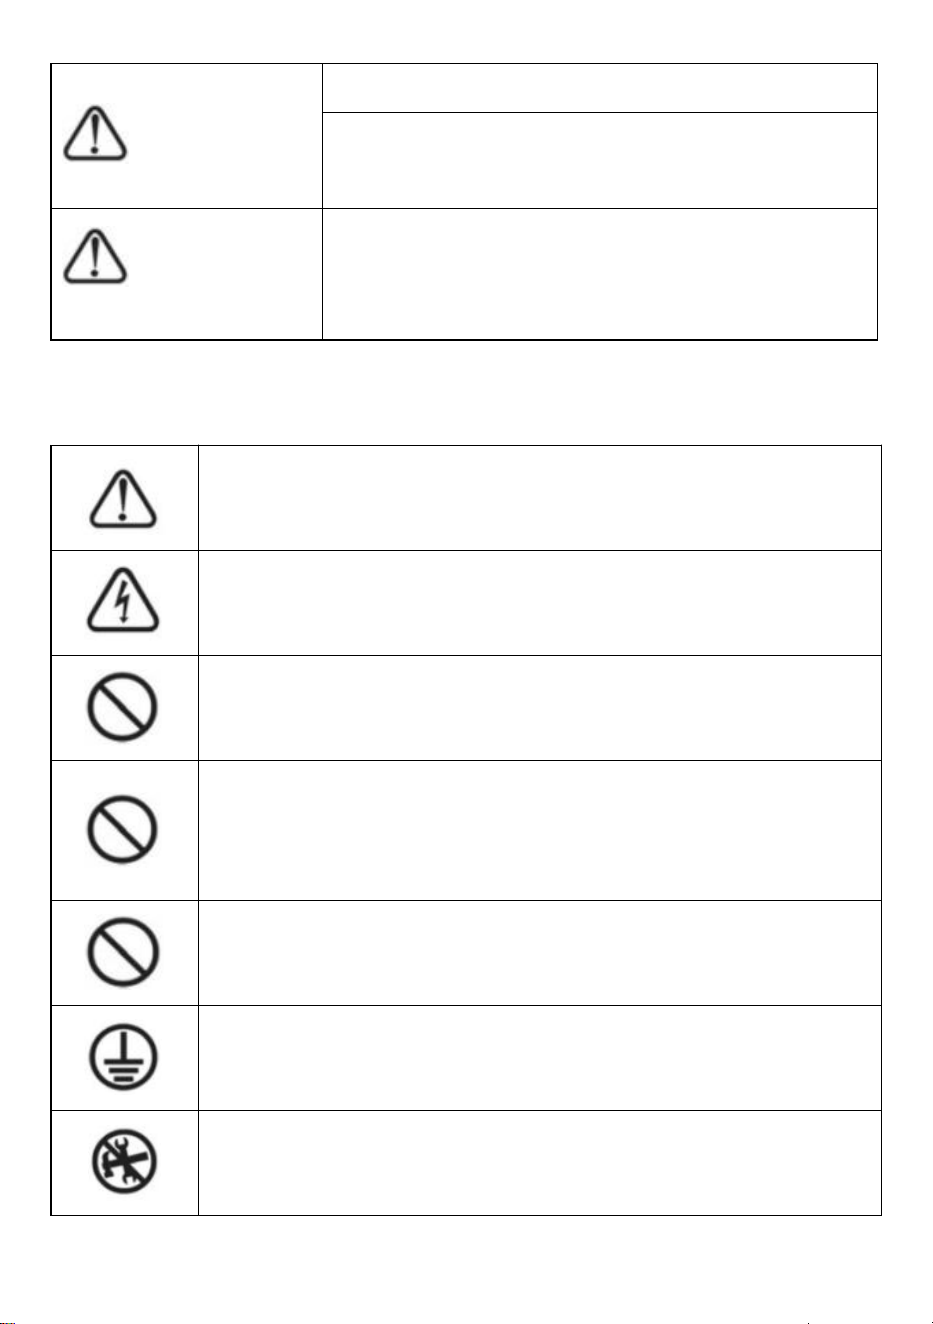Select the empty description cell beside the lightning triangle
Viewport: 933px width, 1324px height.
pos(540,603)
